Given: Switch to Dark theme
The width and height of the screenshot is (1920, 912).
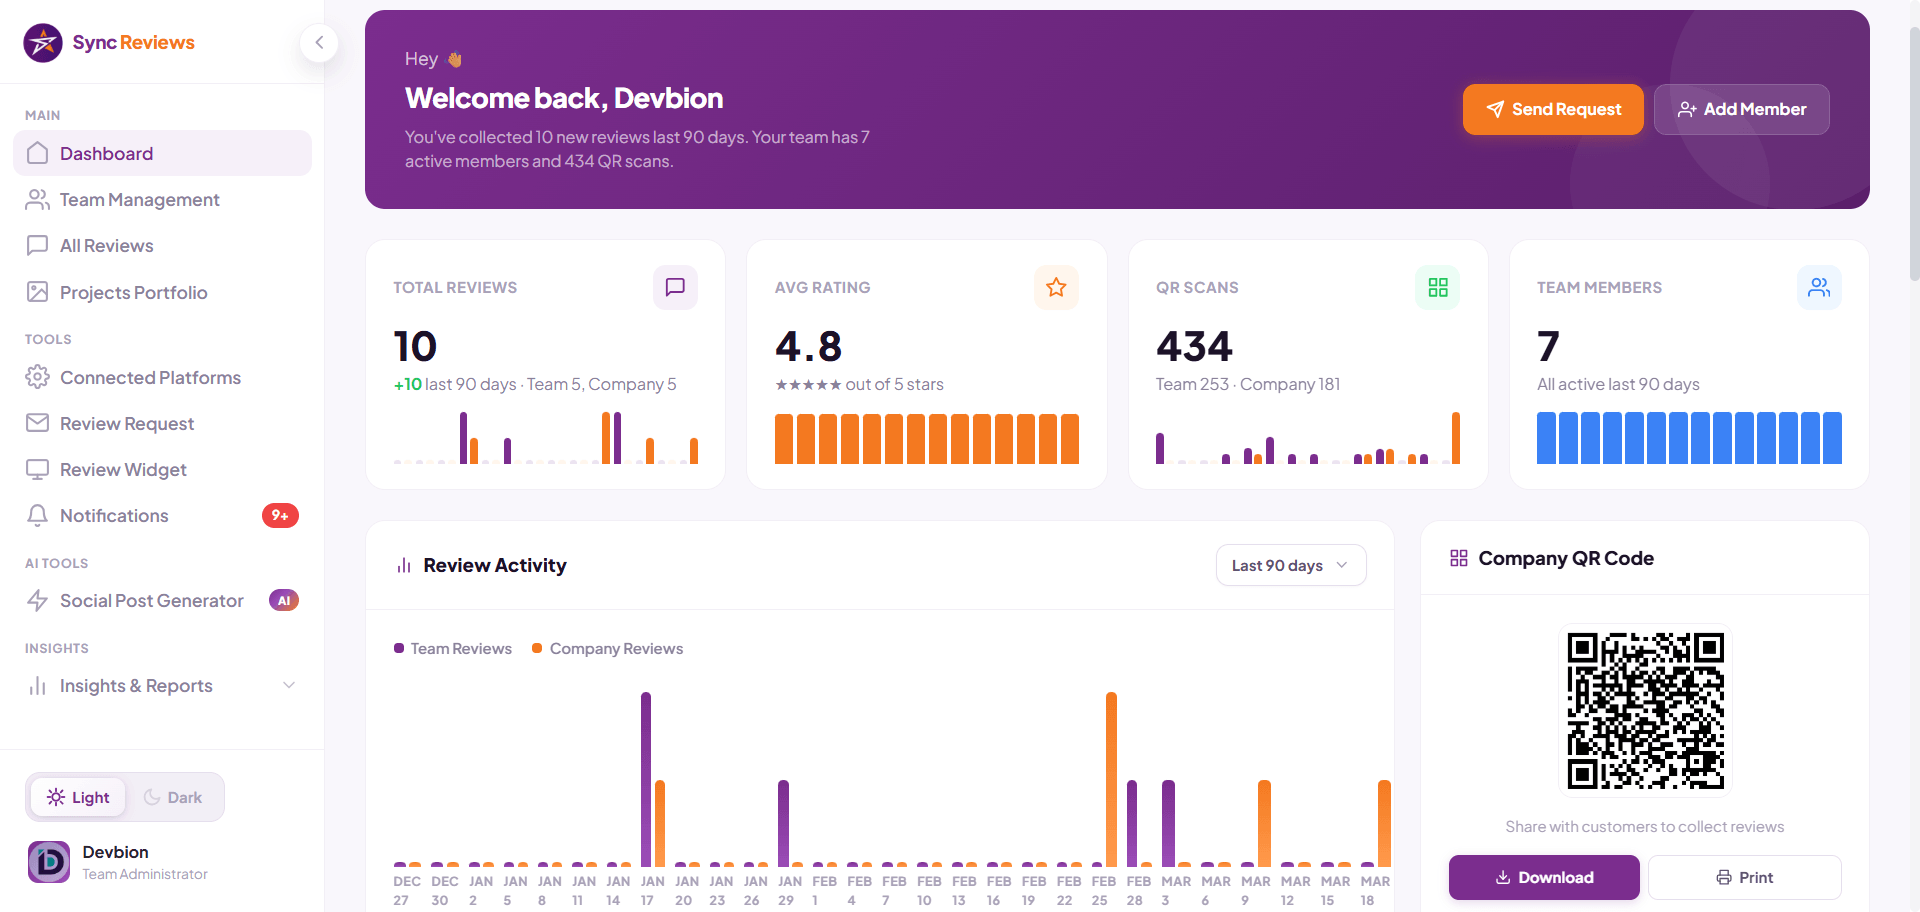Looking at the screenshot, I should click(173, 797).
